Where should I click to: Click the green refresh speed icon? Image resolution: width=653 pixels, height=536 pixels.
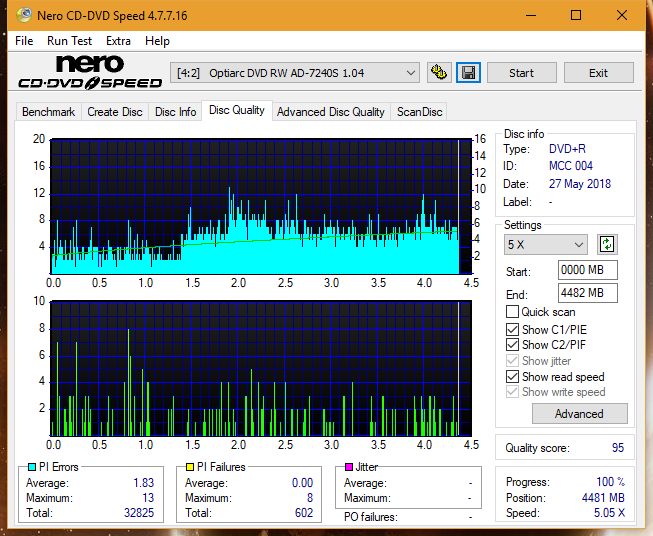(x=607, y=244)
